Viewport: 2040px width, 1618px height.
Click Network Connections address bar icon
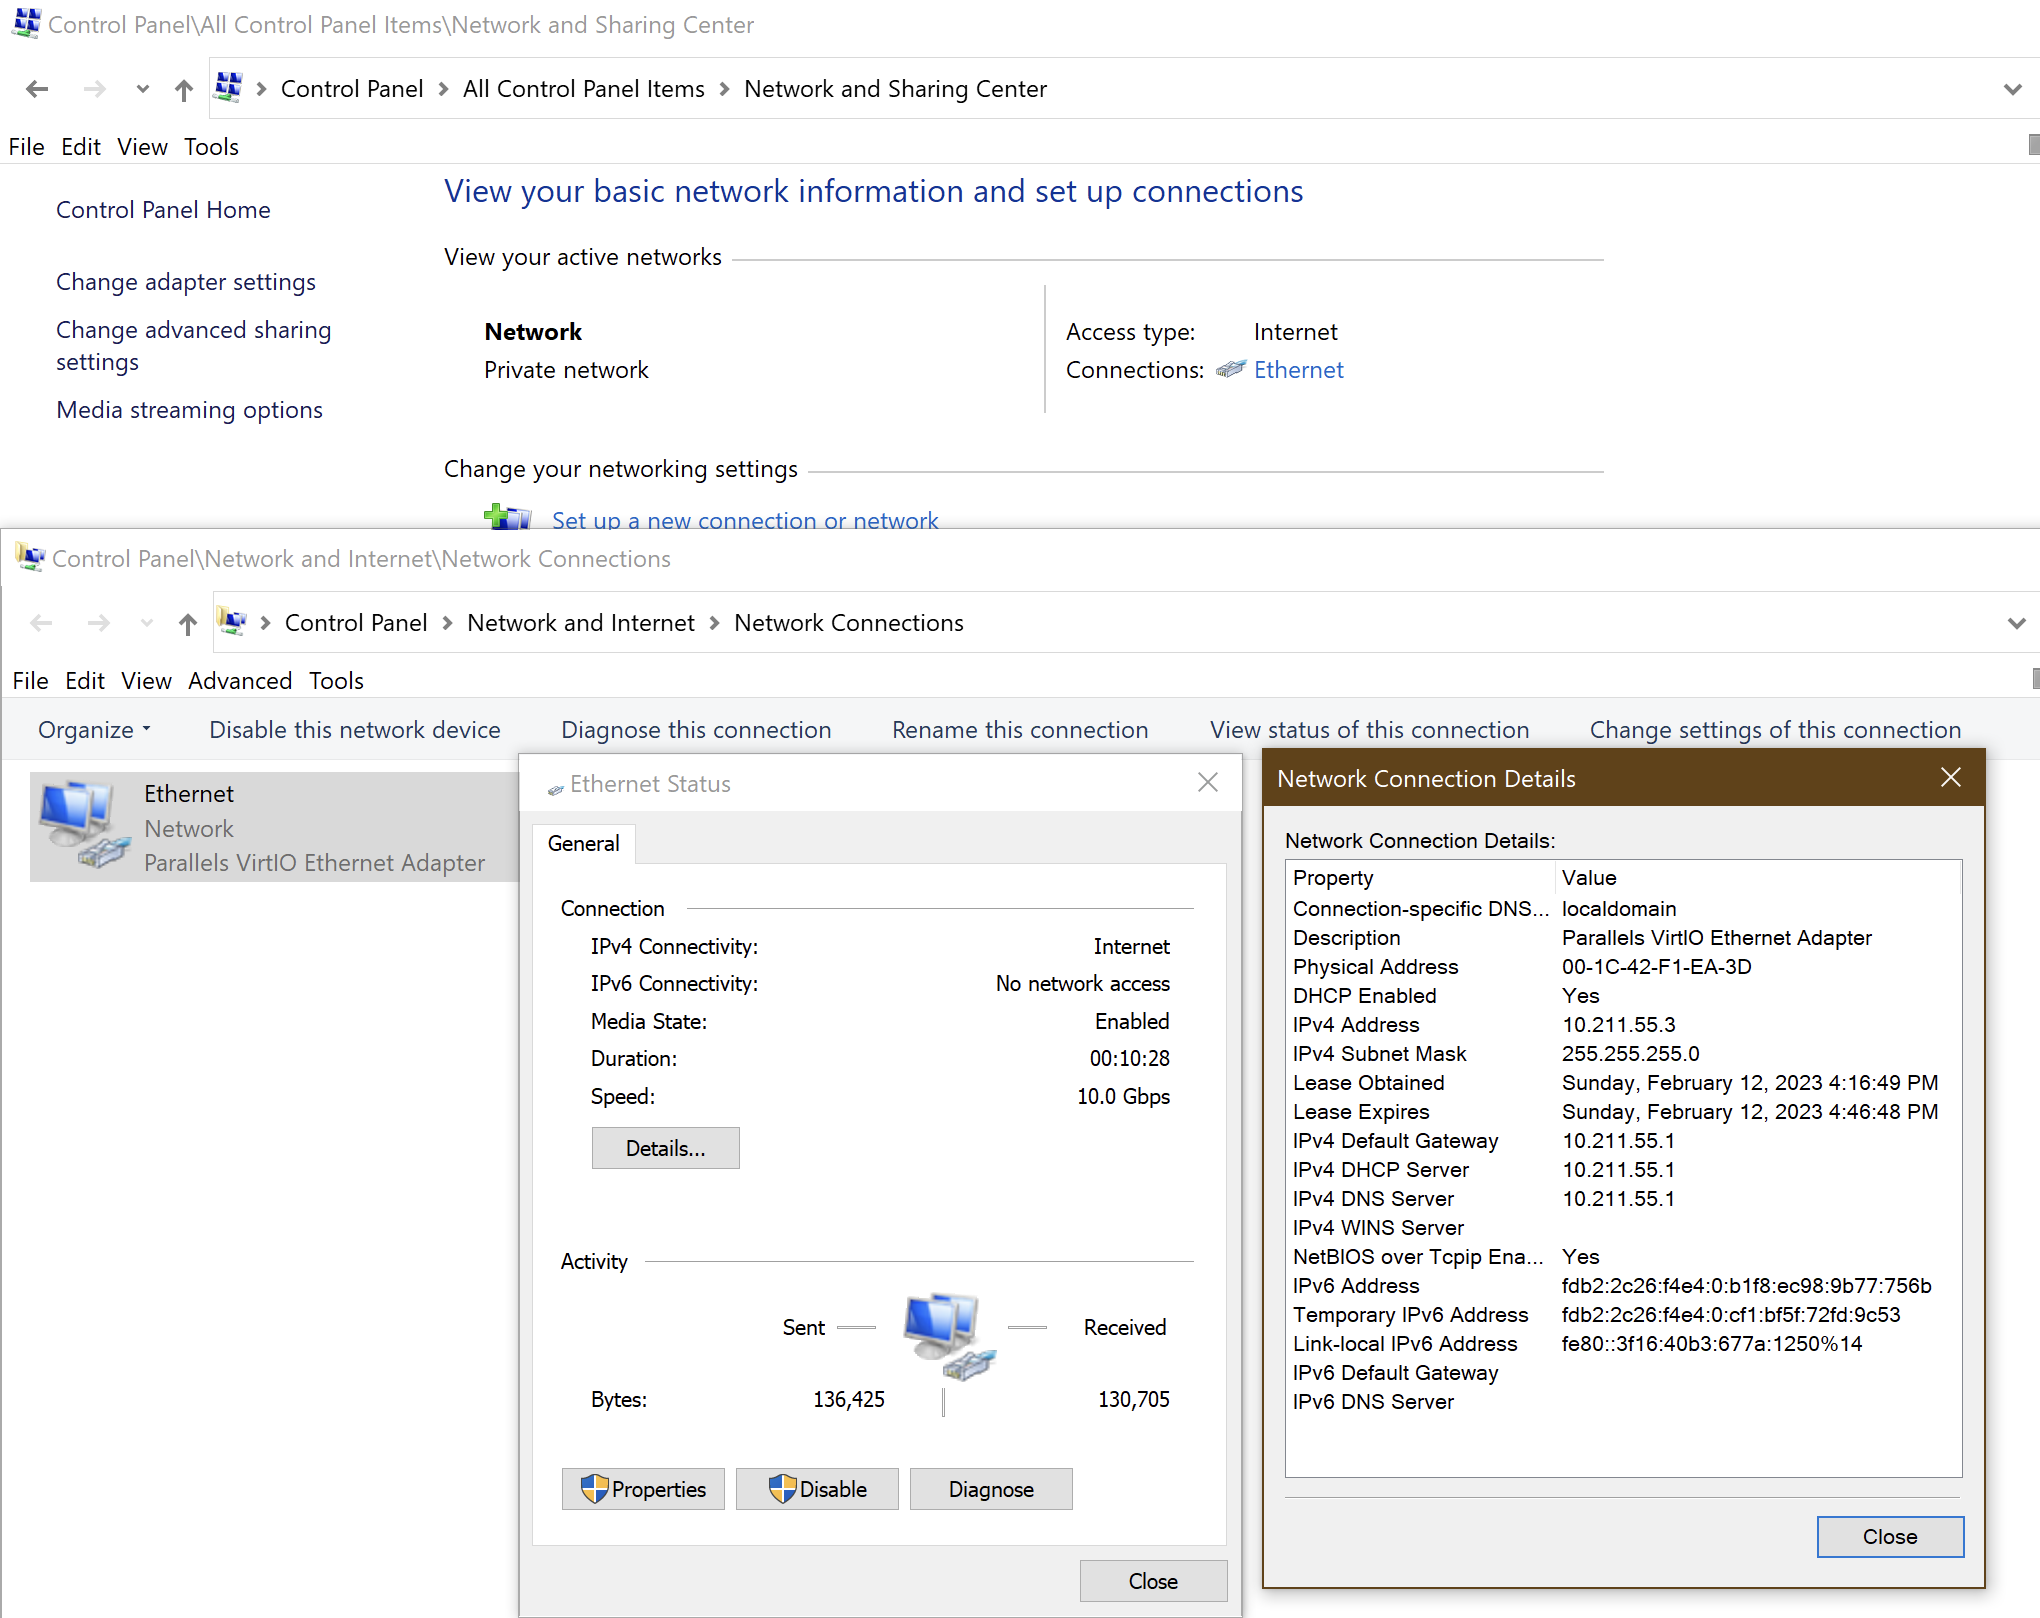(233, 622)
